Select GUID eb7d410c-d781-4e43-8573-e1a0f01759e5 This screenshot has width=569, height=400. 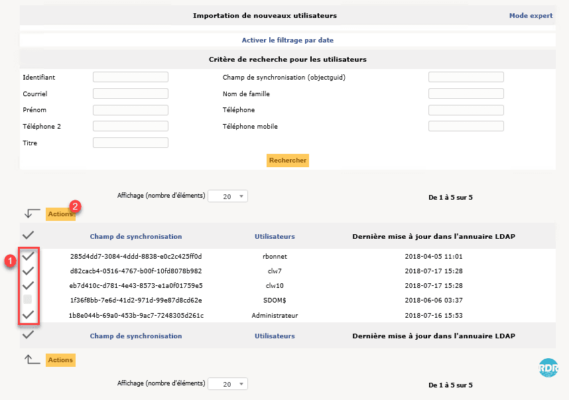pyautogui.click(x=136, y=286)
